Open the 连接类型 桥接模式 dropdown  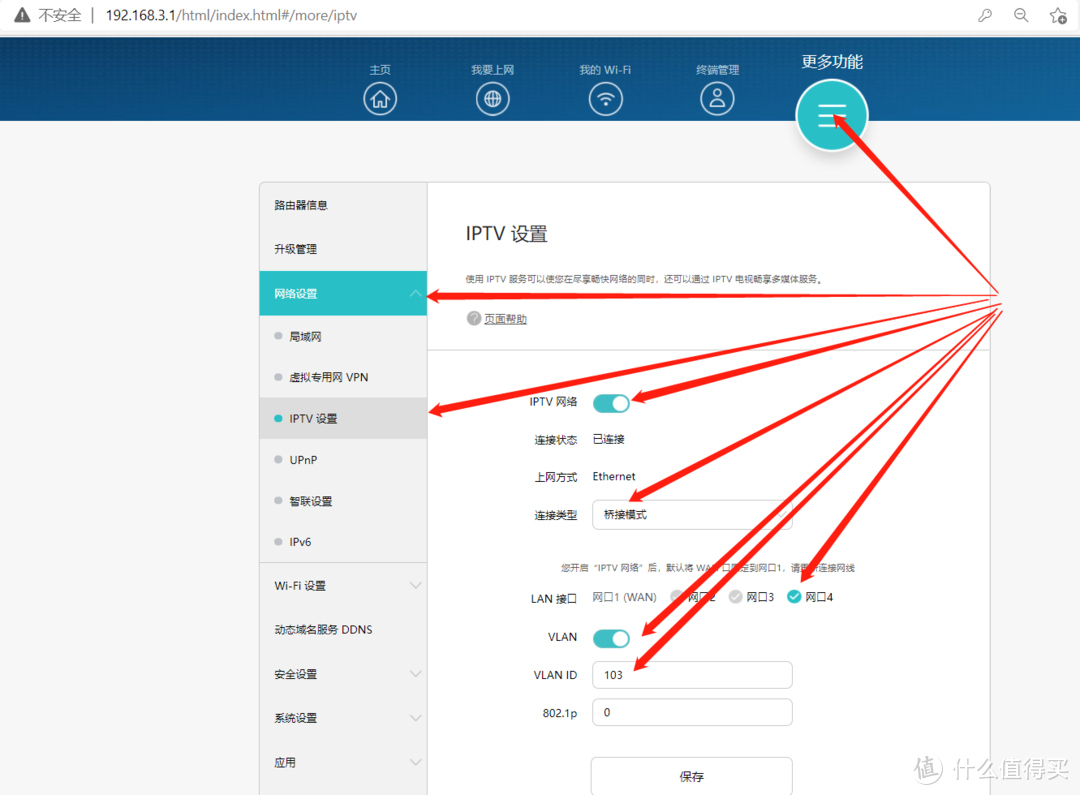coord(691,514)
